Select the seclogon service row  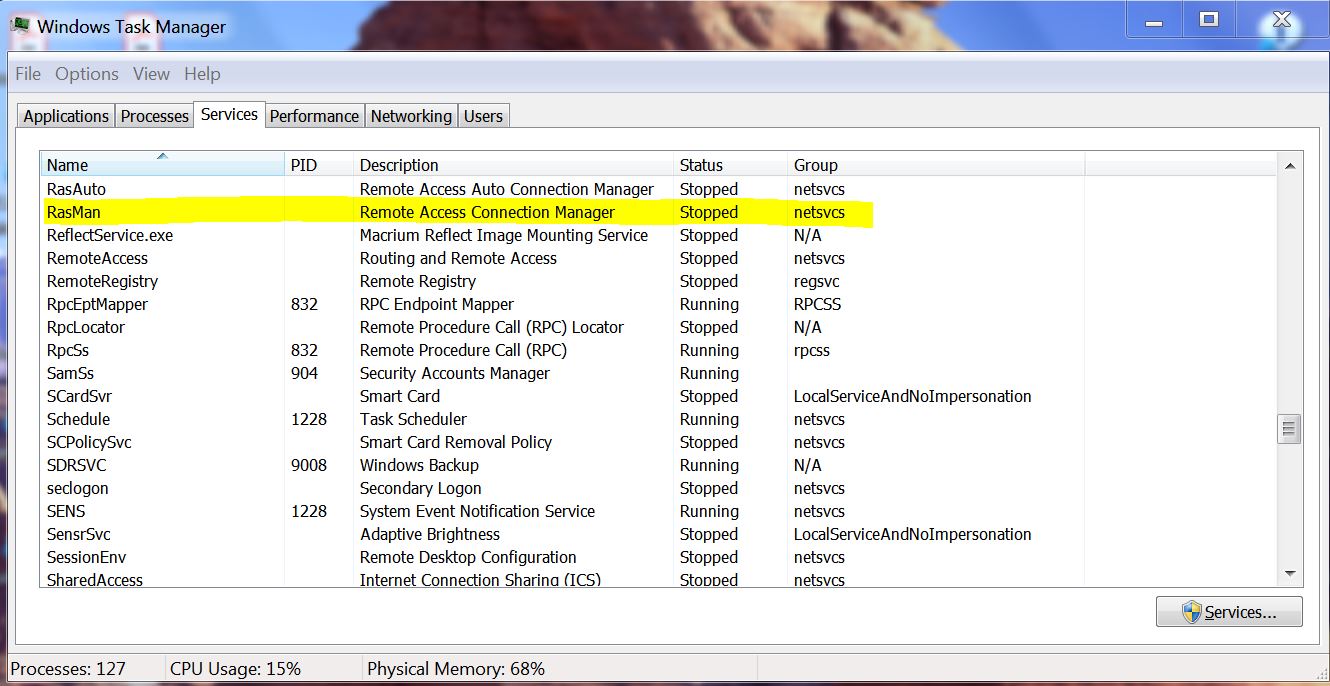[x=659, y=488]
